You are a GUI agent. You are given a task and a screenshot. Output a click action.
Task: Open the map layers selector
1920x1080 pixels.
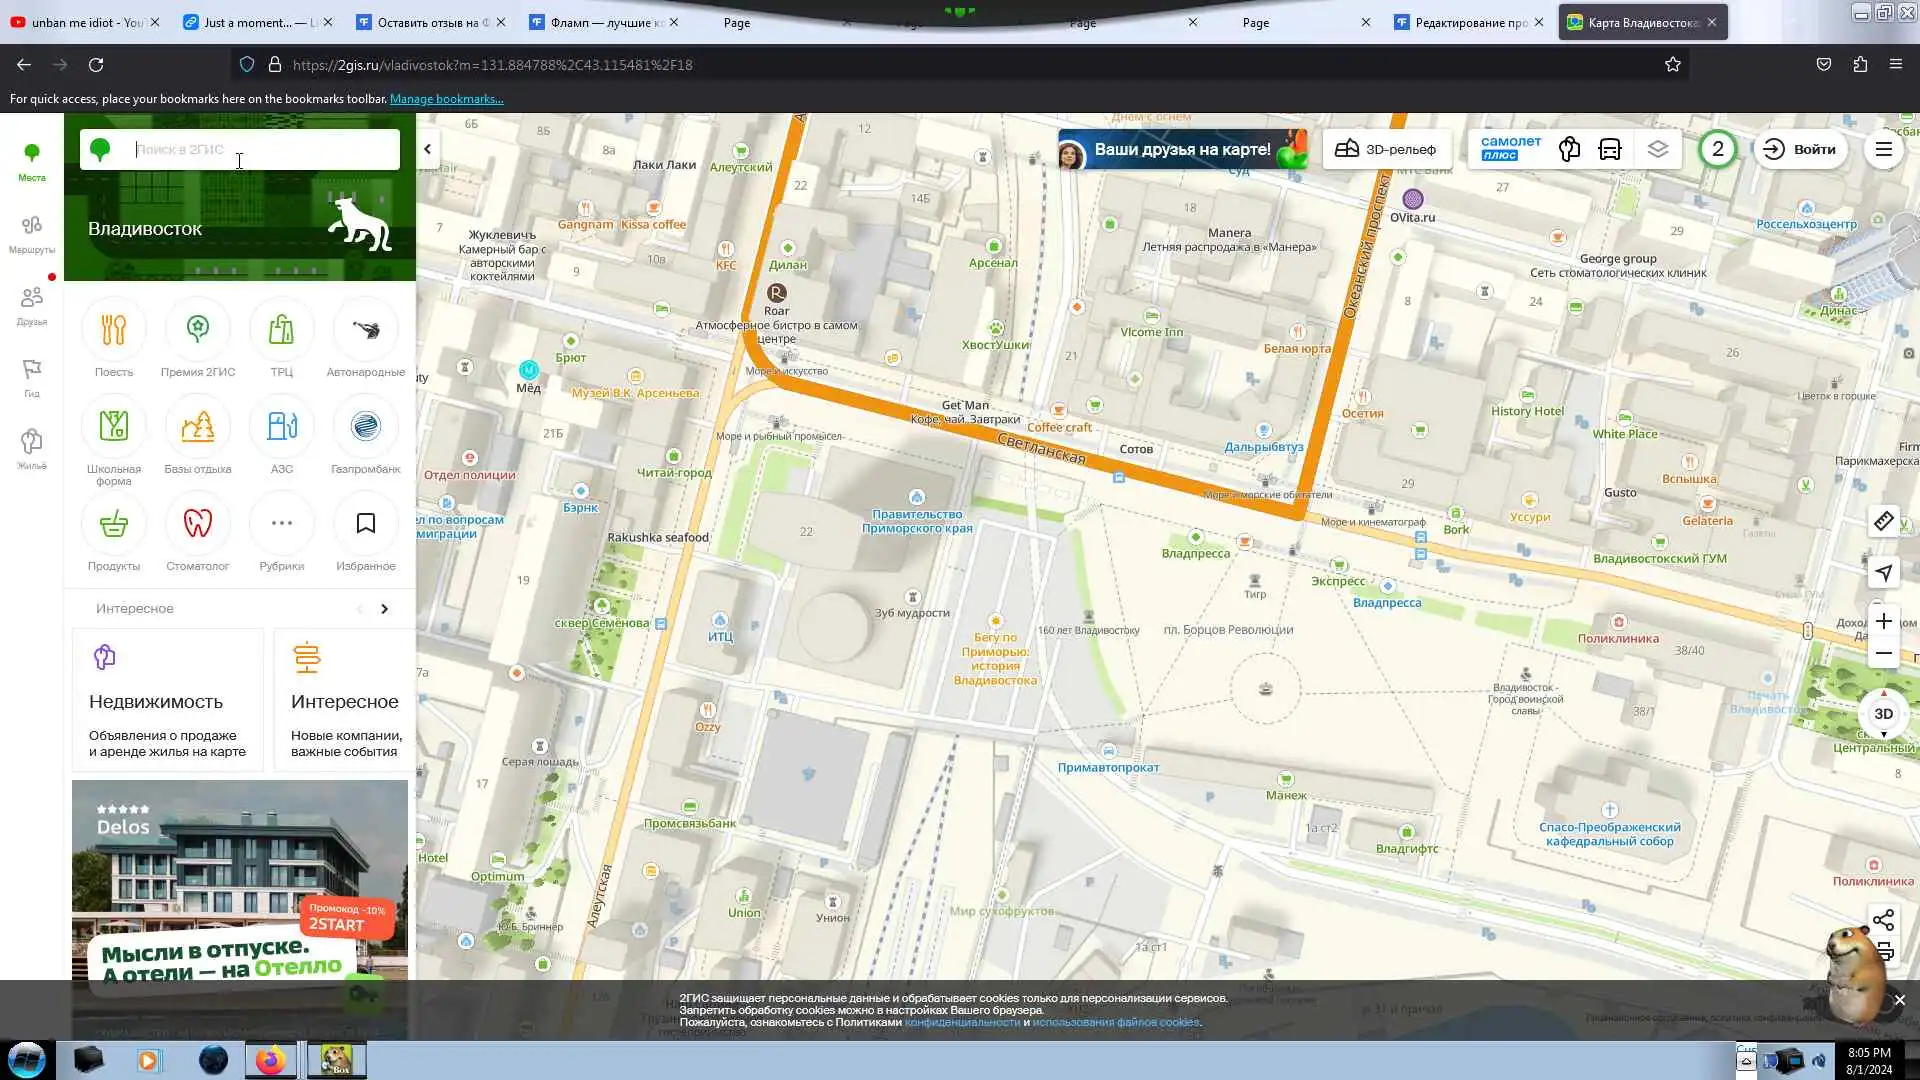(1658, 149)
